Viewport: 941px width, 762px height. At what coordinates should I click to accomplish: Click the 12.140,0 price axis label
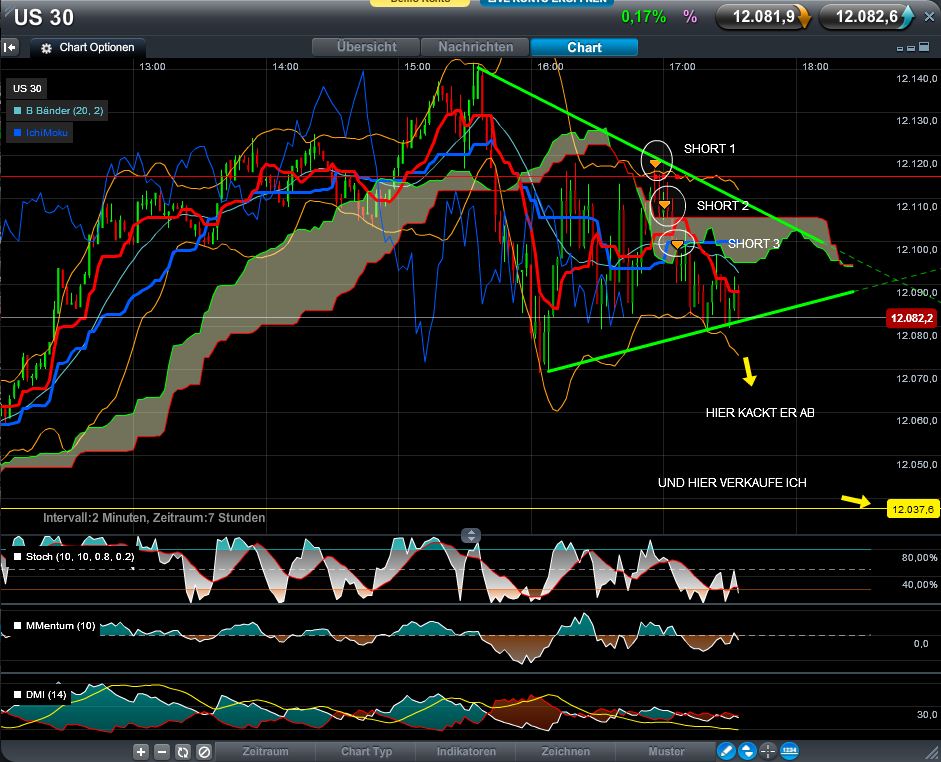916,79
